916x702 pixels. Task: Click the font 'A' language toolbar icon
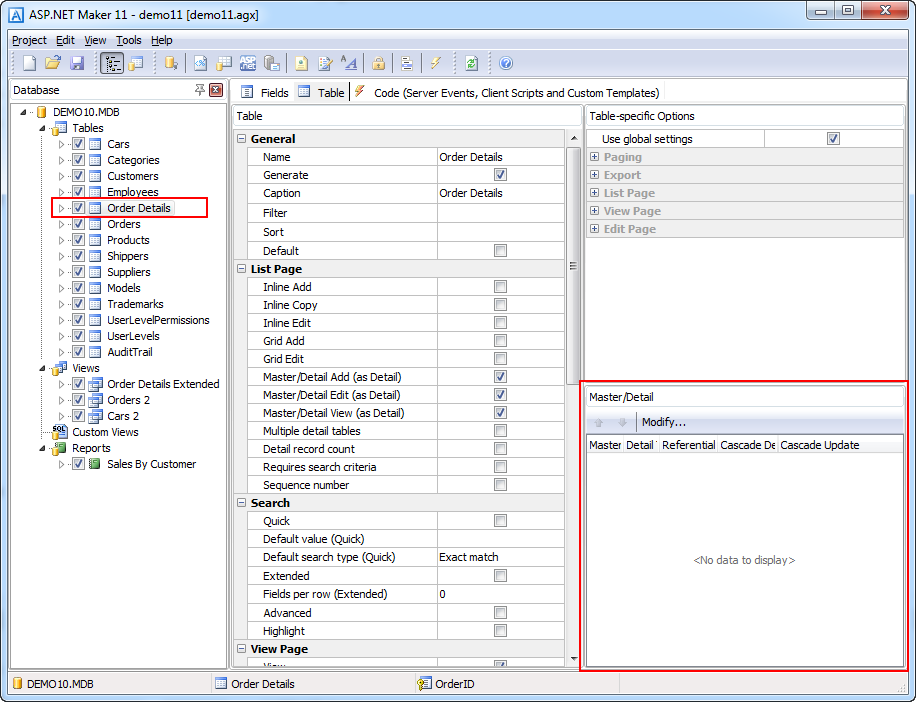pos(349,63)
